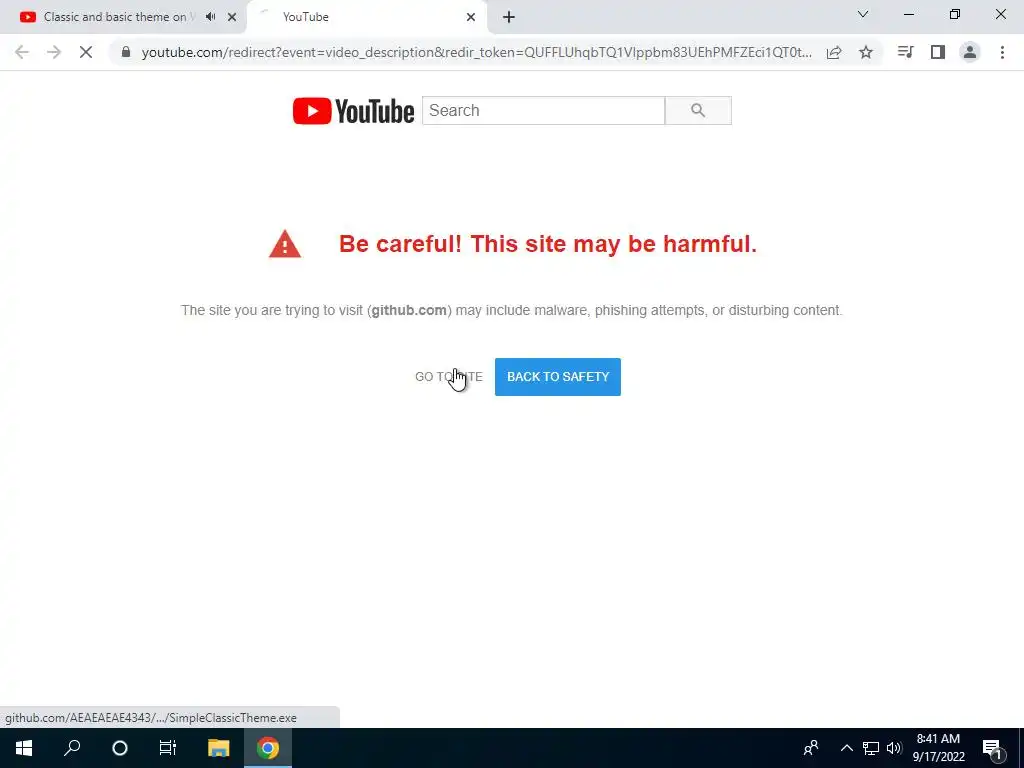Click GO TO SITE link
The width and height of the screenshot is (1024, 768).
coord(449,377)
